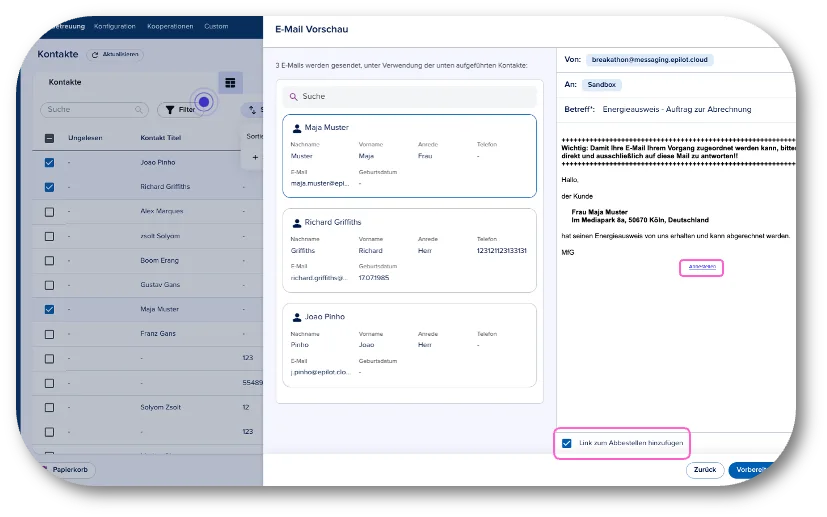The height and width of the screenshot is (517, 827).
Task: Click the Sandbox recipient chip
Action: 601,85
